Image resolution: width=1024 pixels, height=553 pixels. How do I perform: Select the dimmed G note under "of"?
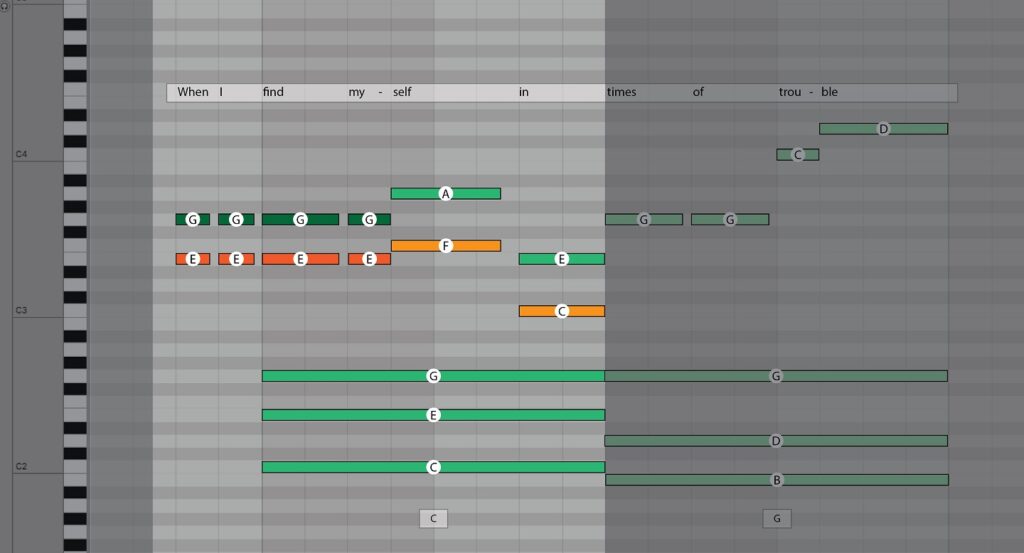tap(730, 219)
